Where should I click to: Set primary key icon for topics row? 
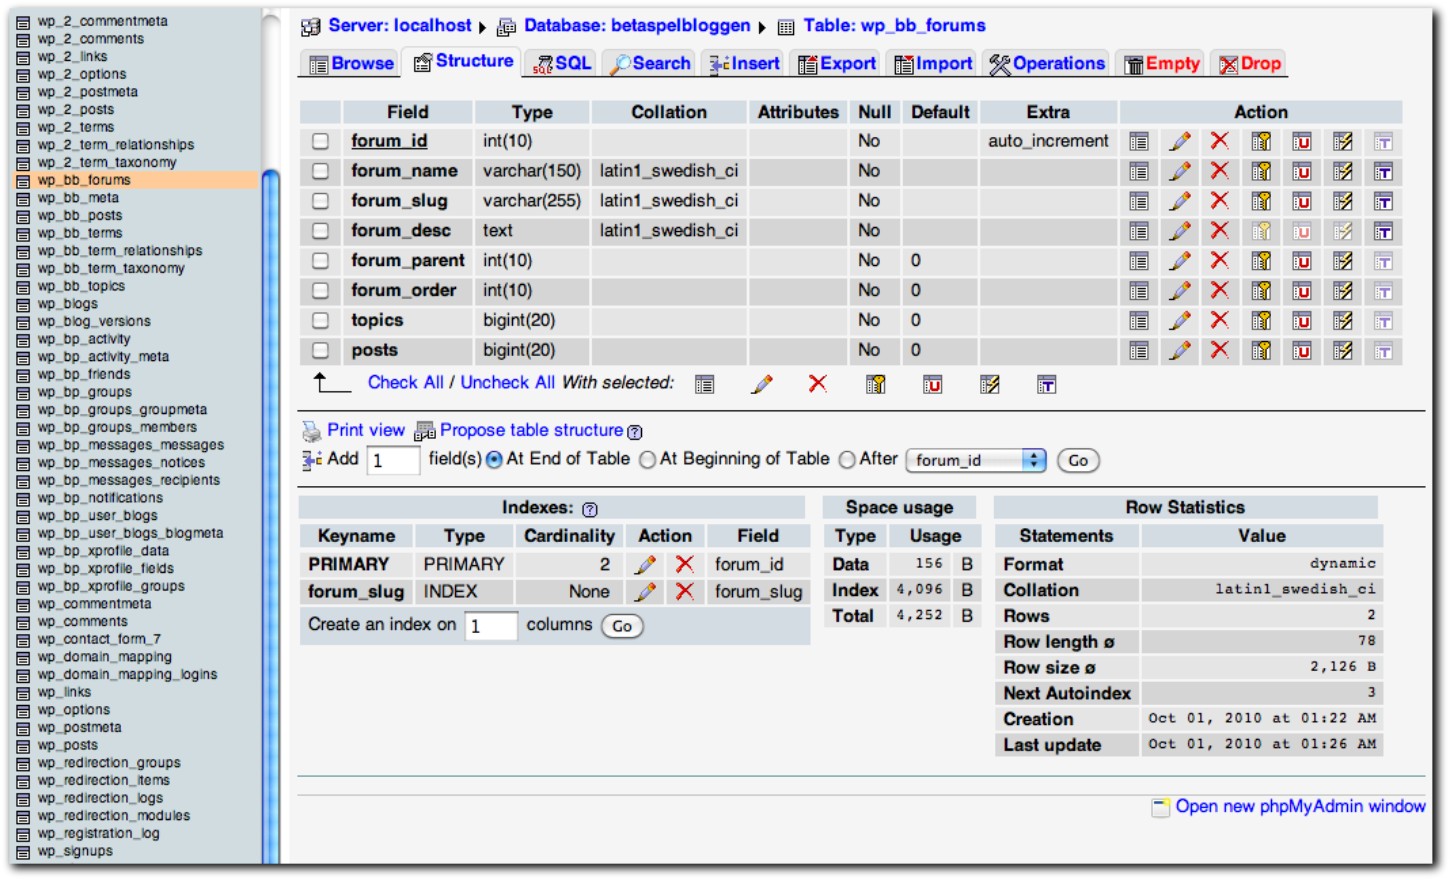click(1261, 321)
